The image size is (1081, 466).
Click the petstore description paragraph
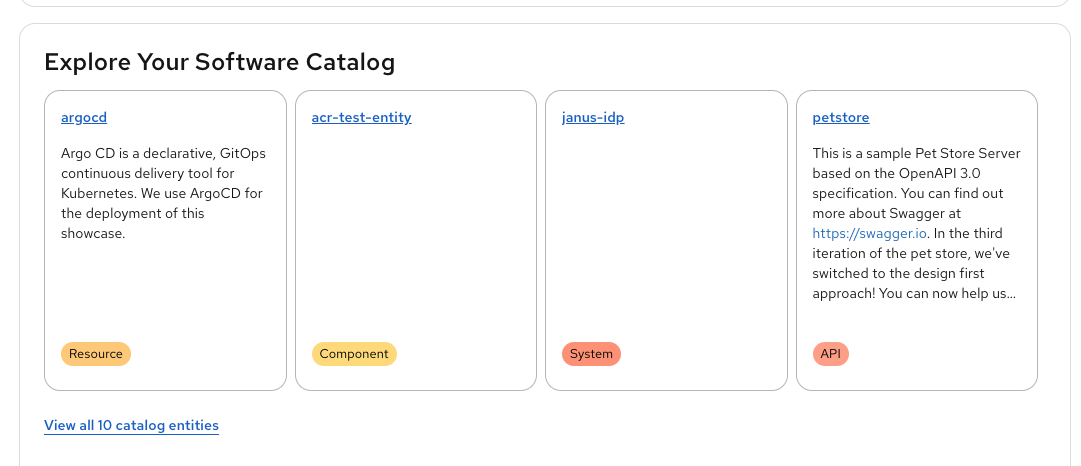click(x=914, y=223)
